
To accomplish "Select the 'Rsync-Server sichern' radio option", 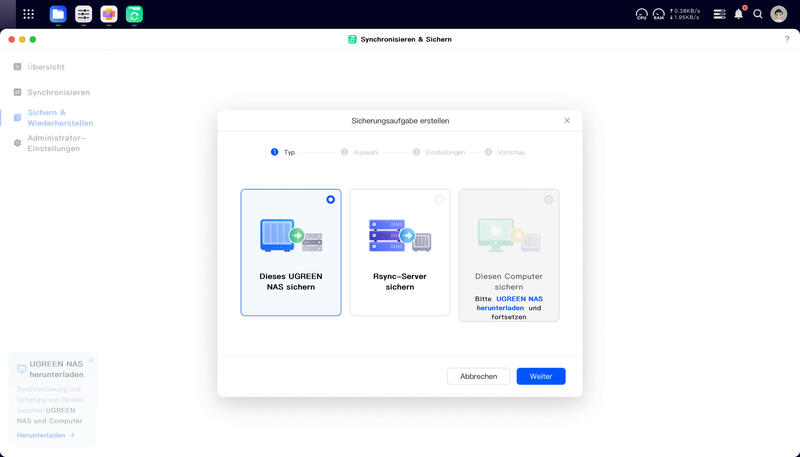I will coord(439,199).
